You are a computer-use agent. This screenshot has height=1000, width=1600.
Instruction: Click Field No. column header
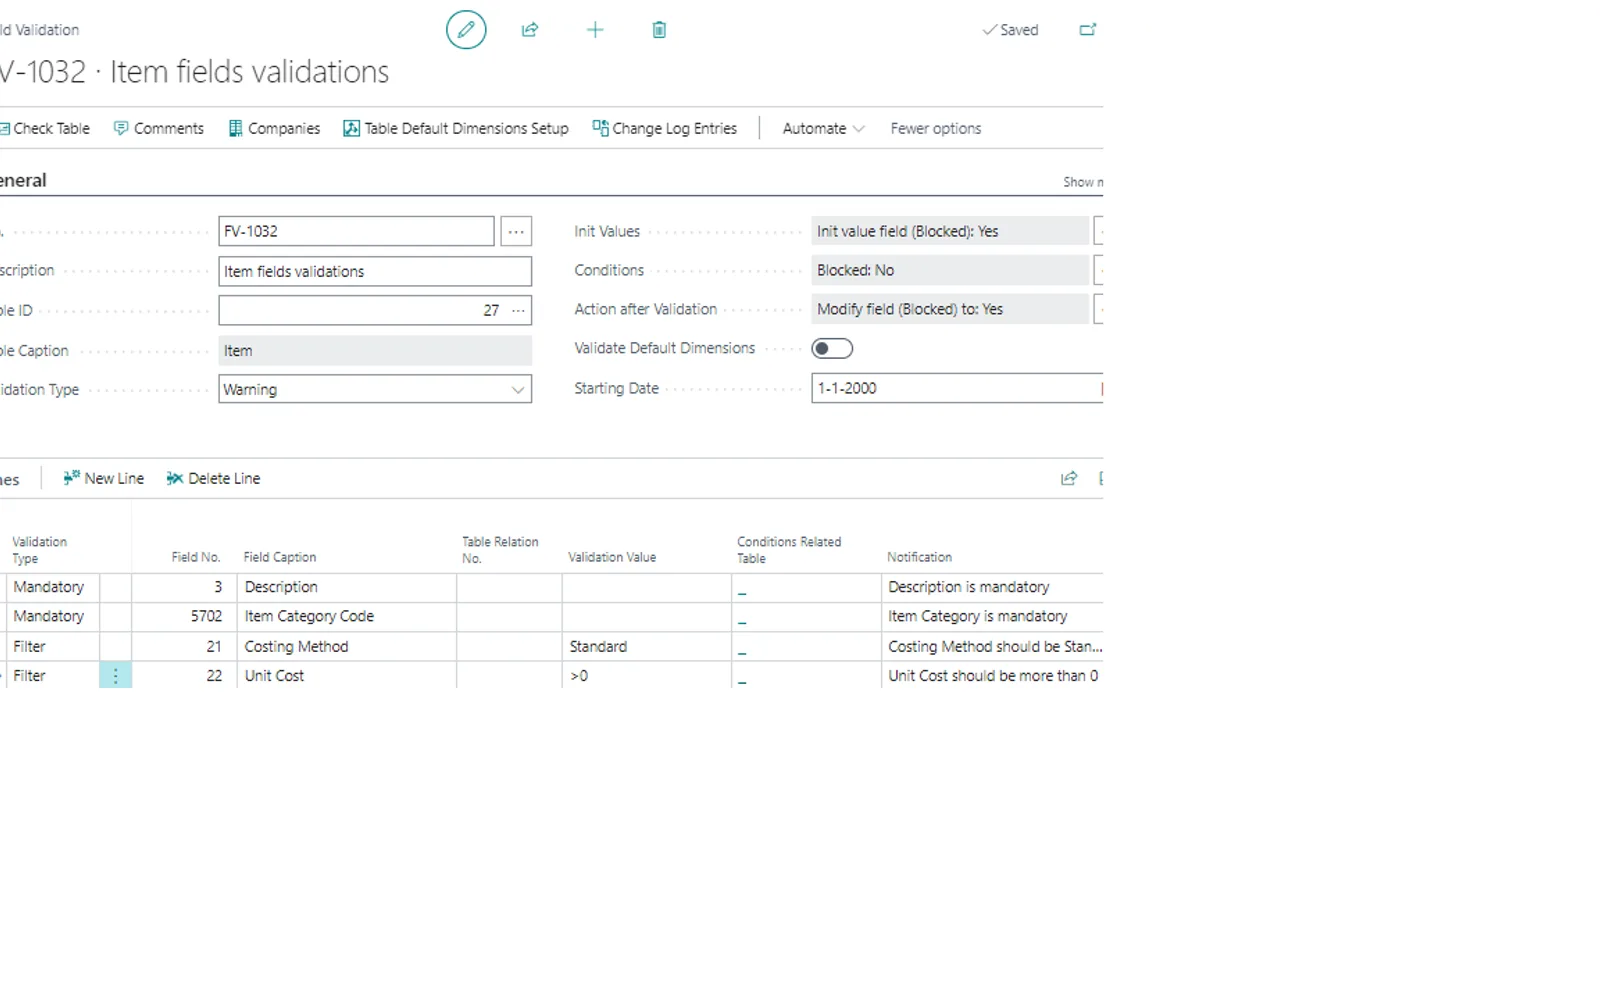[x=196, y=557]
